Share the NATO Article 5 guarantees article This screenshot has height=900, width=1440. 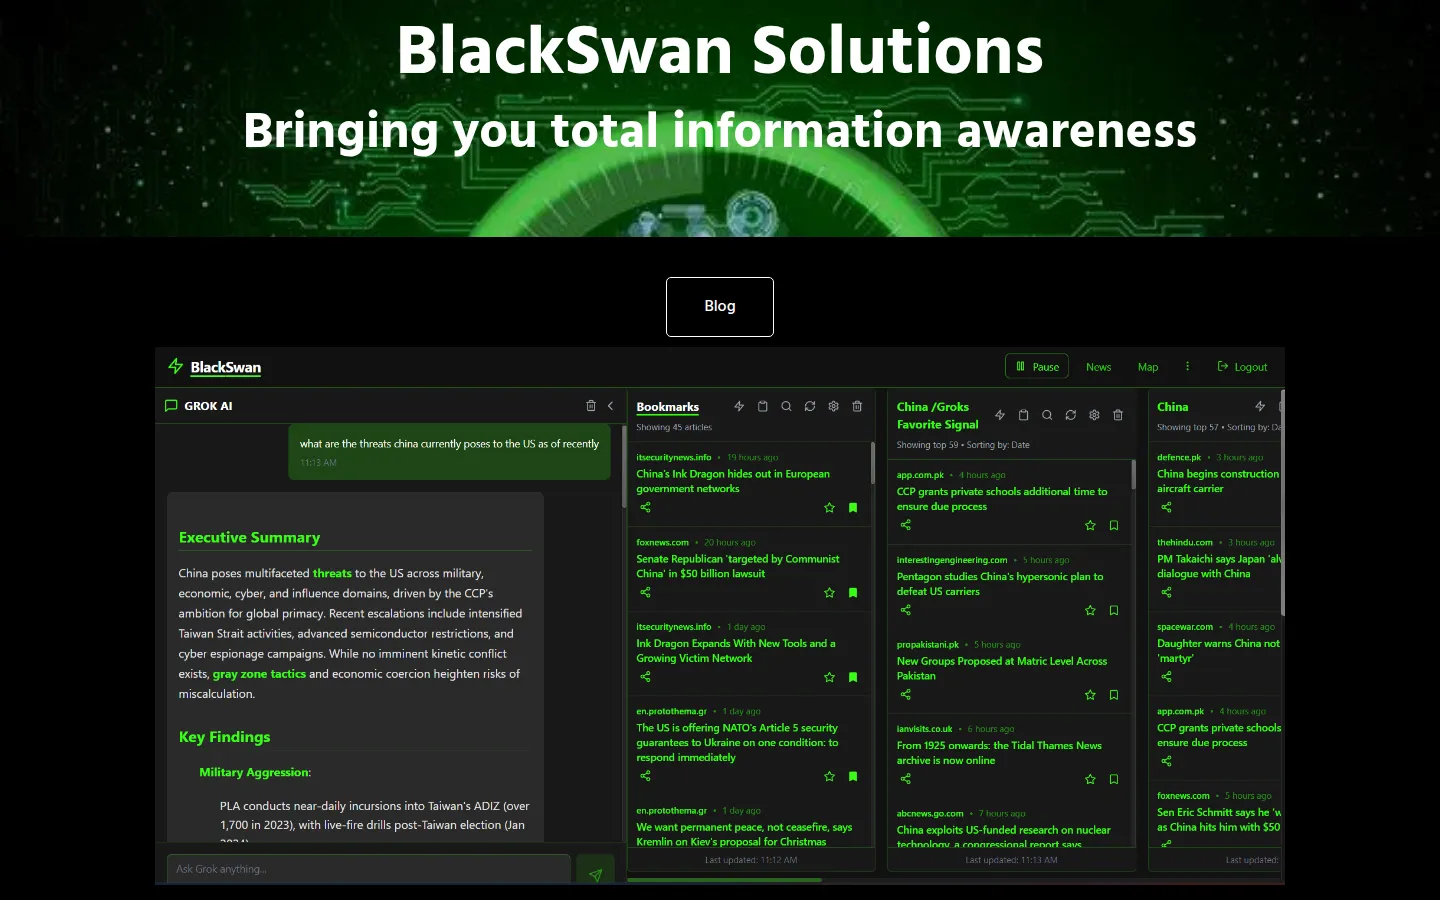[646, 775]
